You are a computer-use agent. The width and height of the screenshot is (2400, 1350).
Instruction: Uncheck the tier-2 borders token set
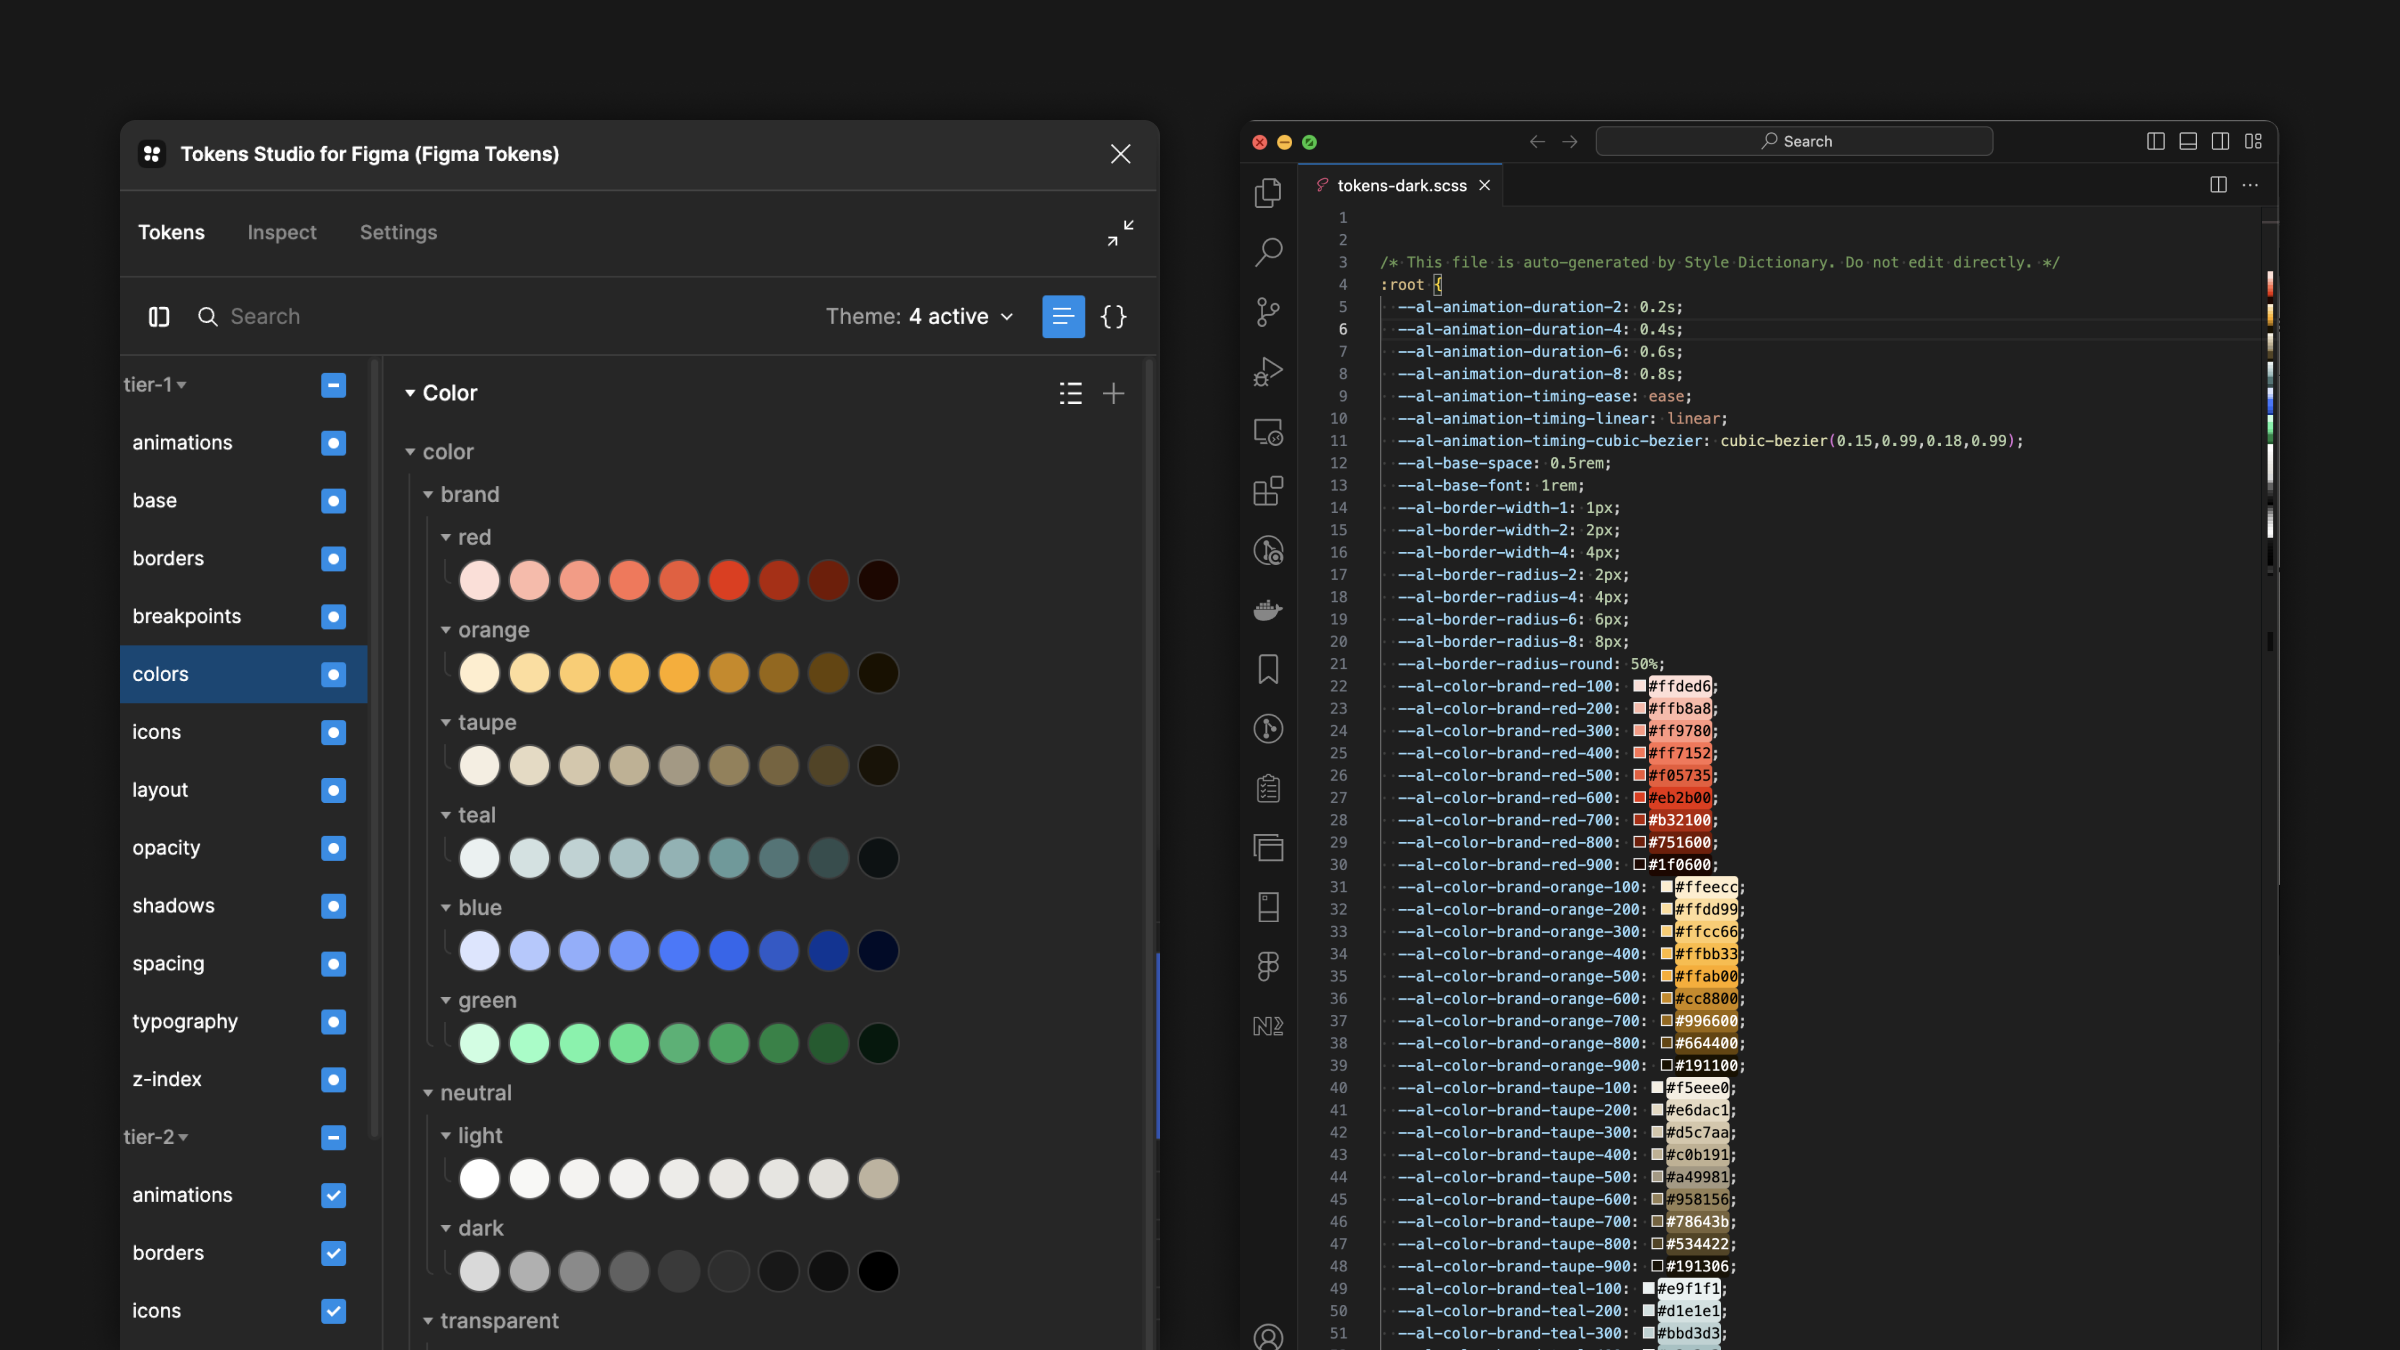(x=333, y=1253)
